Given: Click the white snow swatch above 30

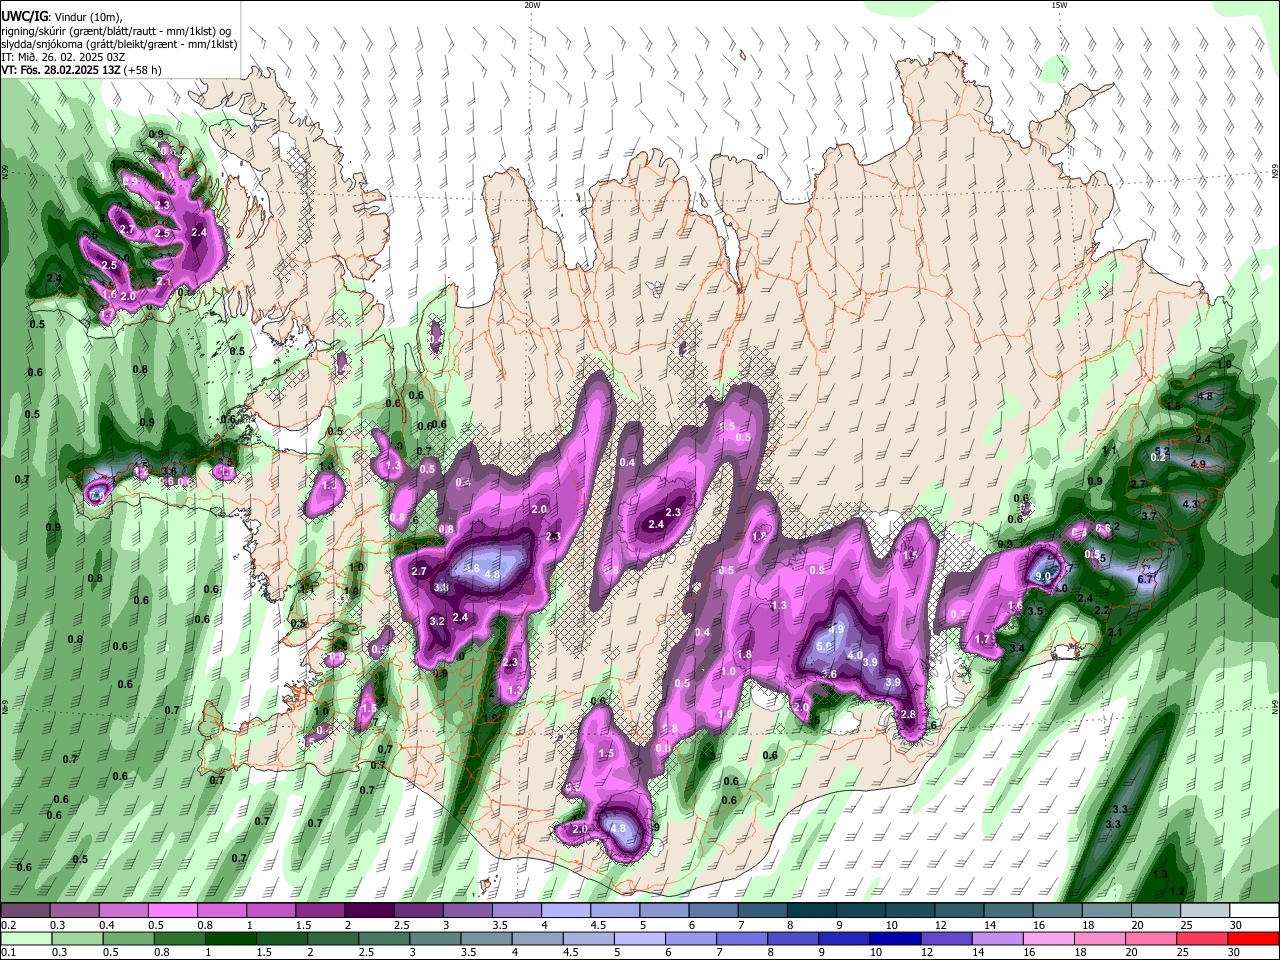Looking at the screenshot, I should pos(1255,910).
